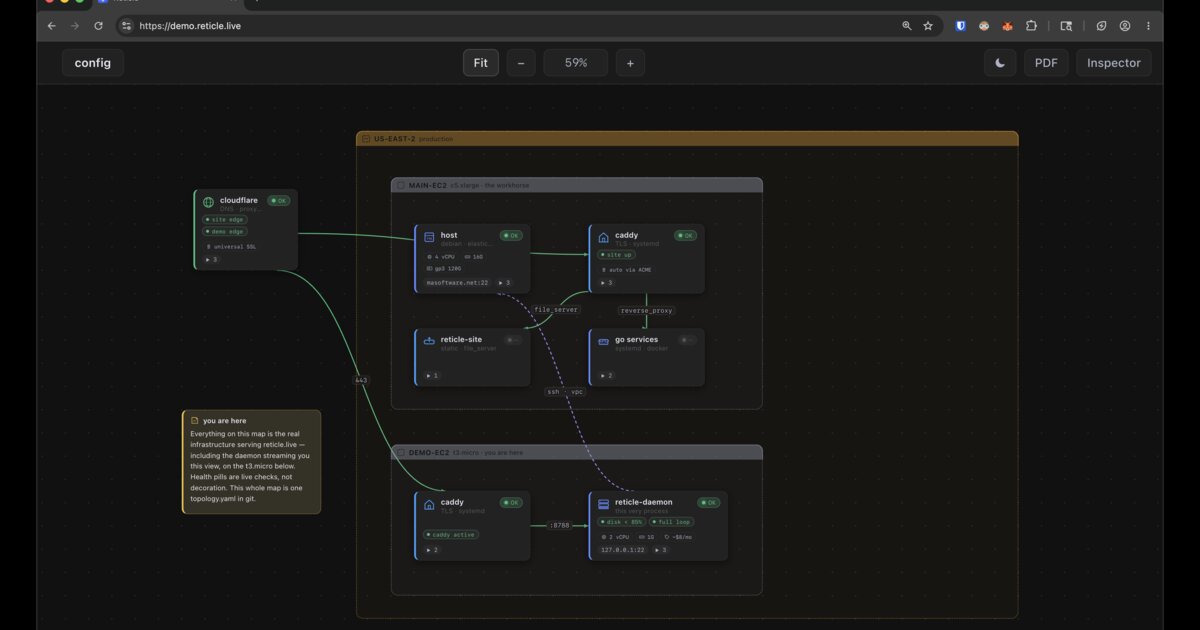Viewport: 1200px width, 630px height.
Task: Click the reticle-site node icon
Action: (429, 341)
